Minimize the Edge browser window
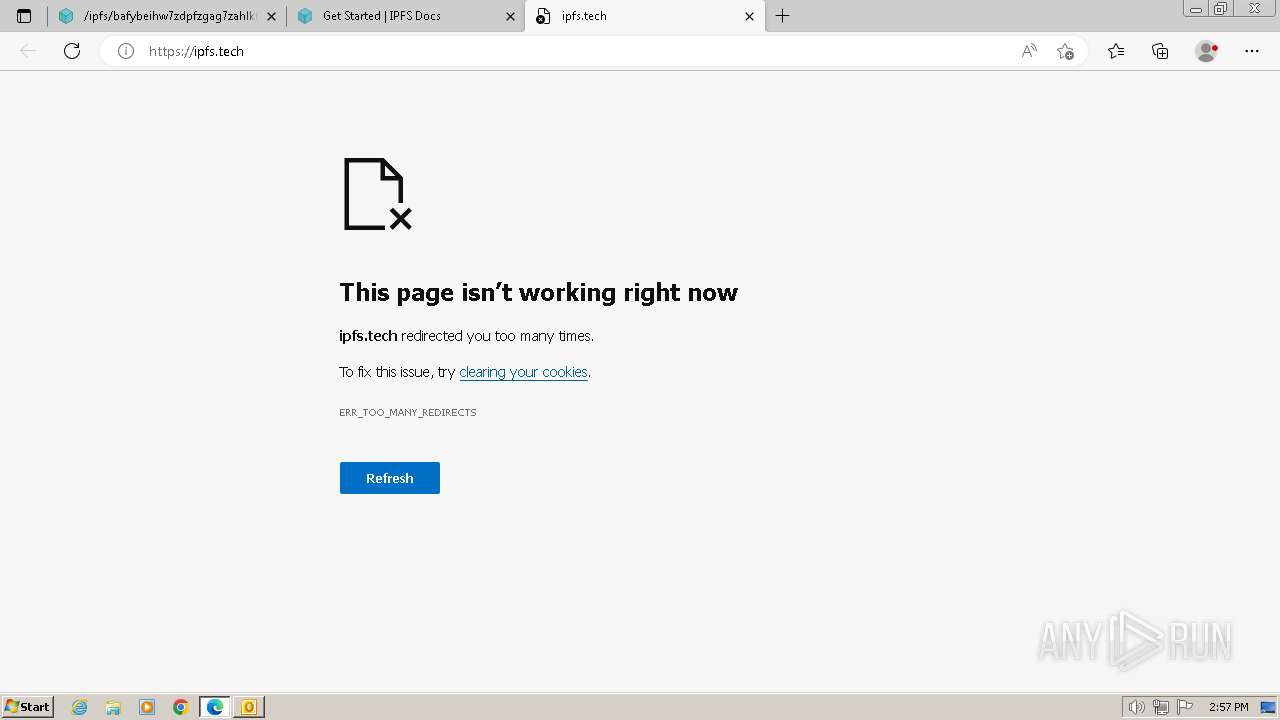Image resolution: width=1280 pixels, height=720 pixels. (1196, 9)
